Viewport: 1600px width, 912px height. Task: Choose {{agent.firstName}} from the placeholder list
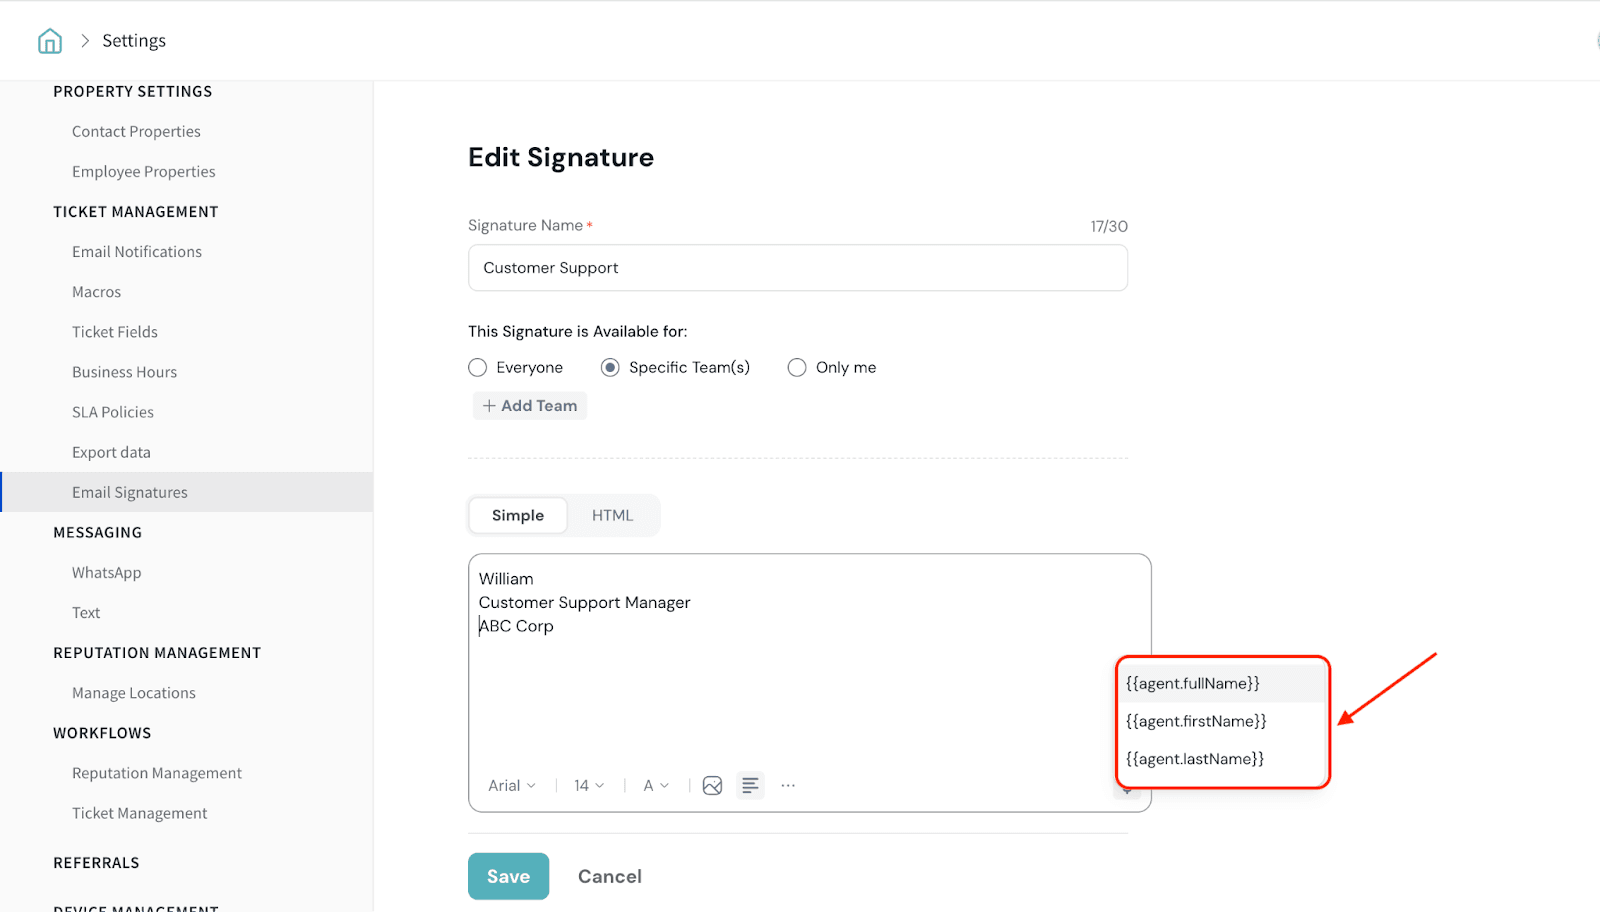coord(1196,722)
